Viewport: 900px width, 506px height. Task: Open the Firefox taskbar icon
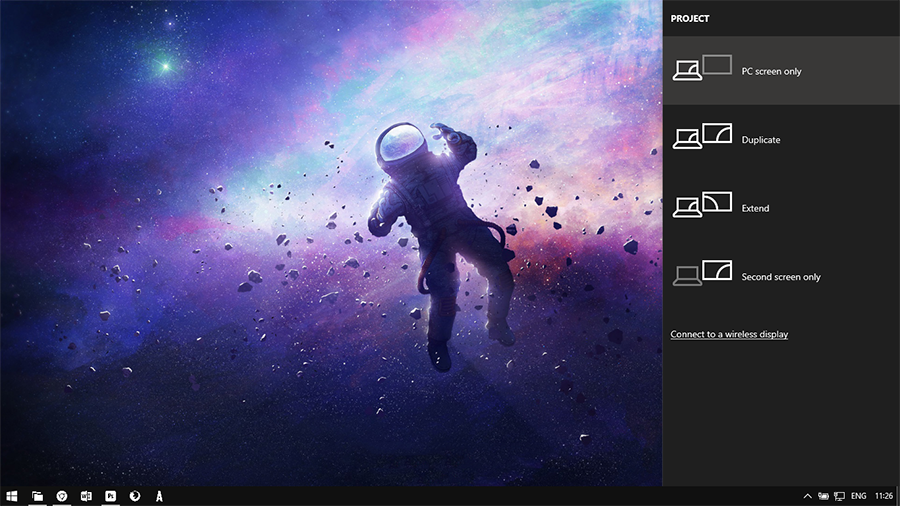[x=135, y=496]
